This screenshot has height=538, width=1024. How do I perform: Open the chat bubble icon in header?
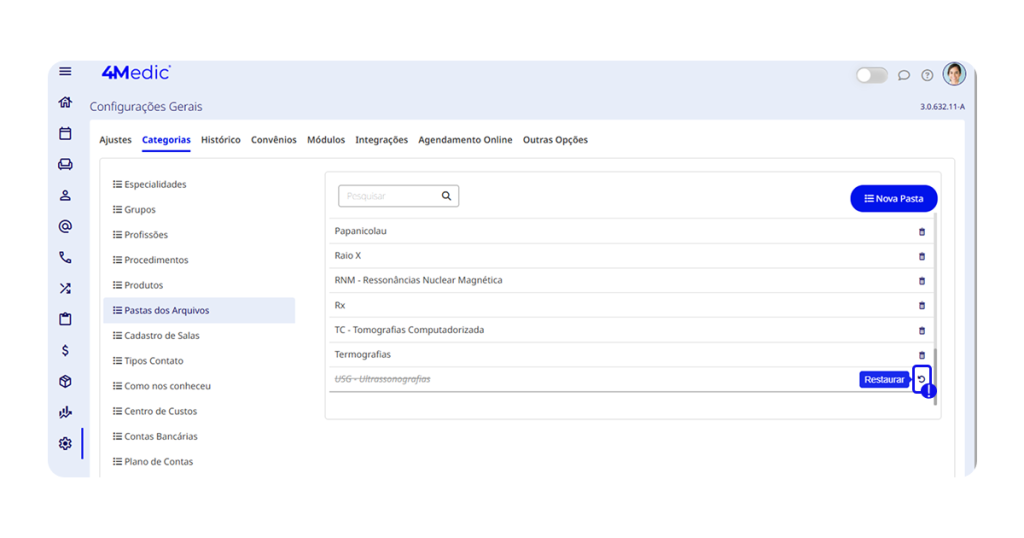coord(904,75)
